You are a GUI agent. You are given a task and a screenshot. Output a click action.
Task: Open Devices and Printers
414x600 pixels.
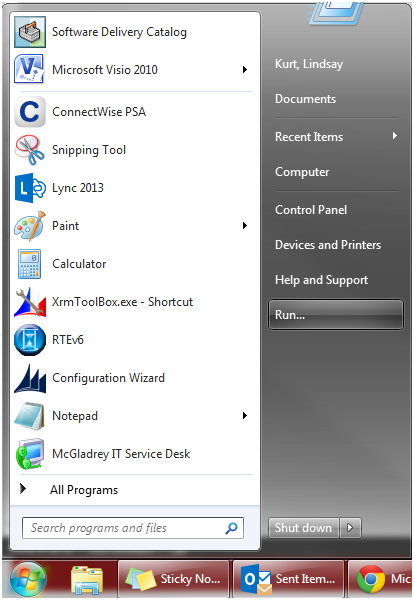328,245
